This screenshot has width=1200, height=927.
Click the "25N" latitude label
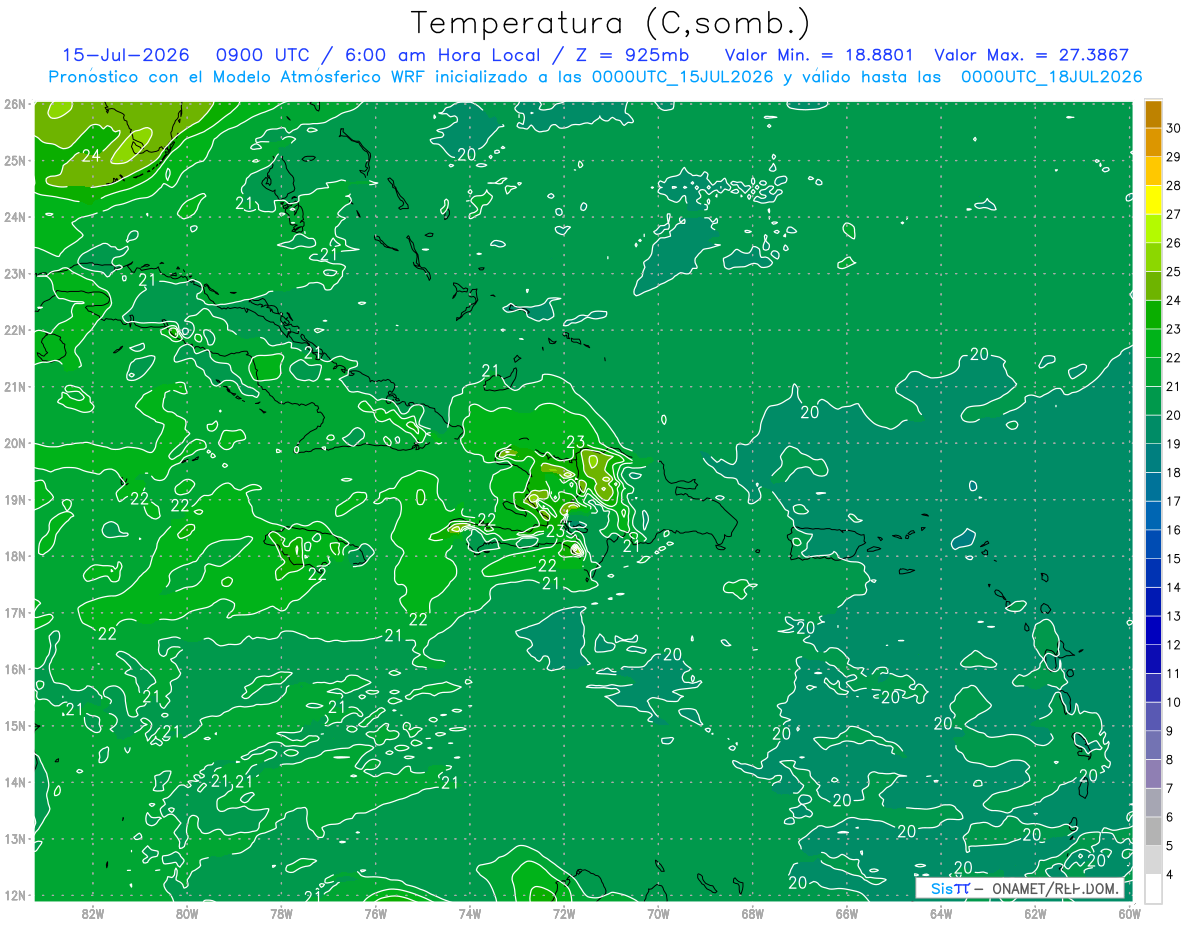tap(15, 160)
